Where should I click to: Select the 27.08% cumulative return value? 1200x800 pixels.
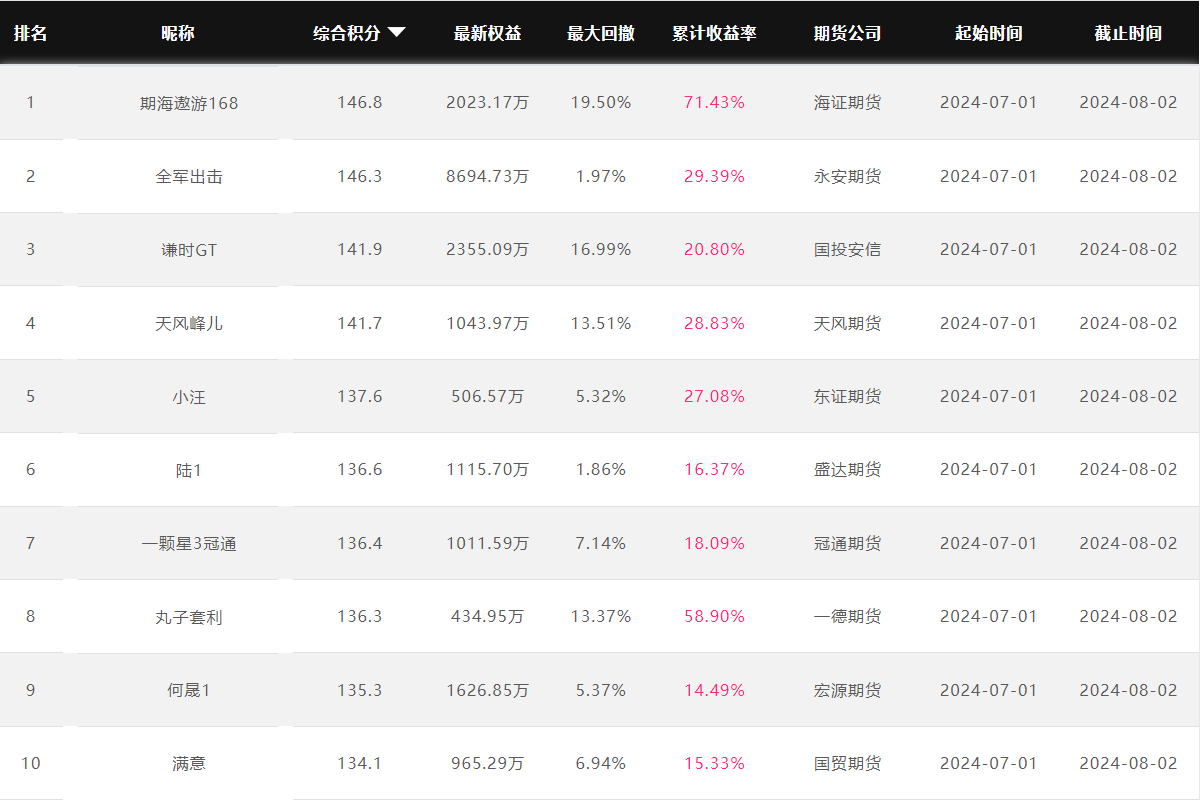coord(714,396)
